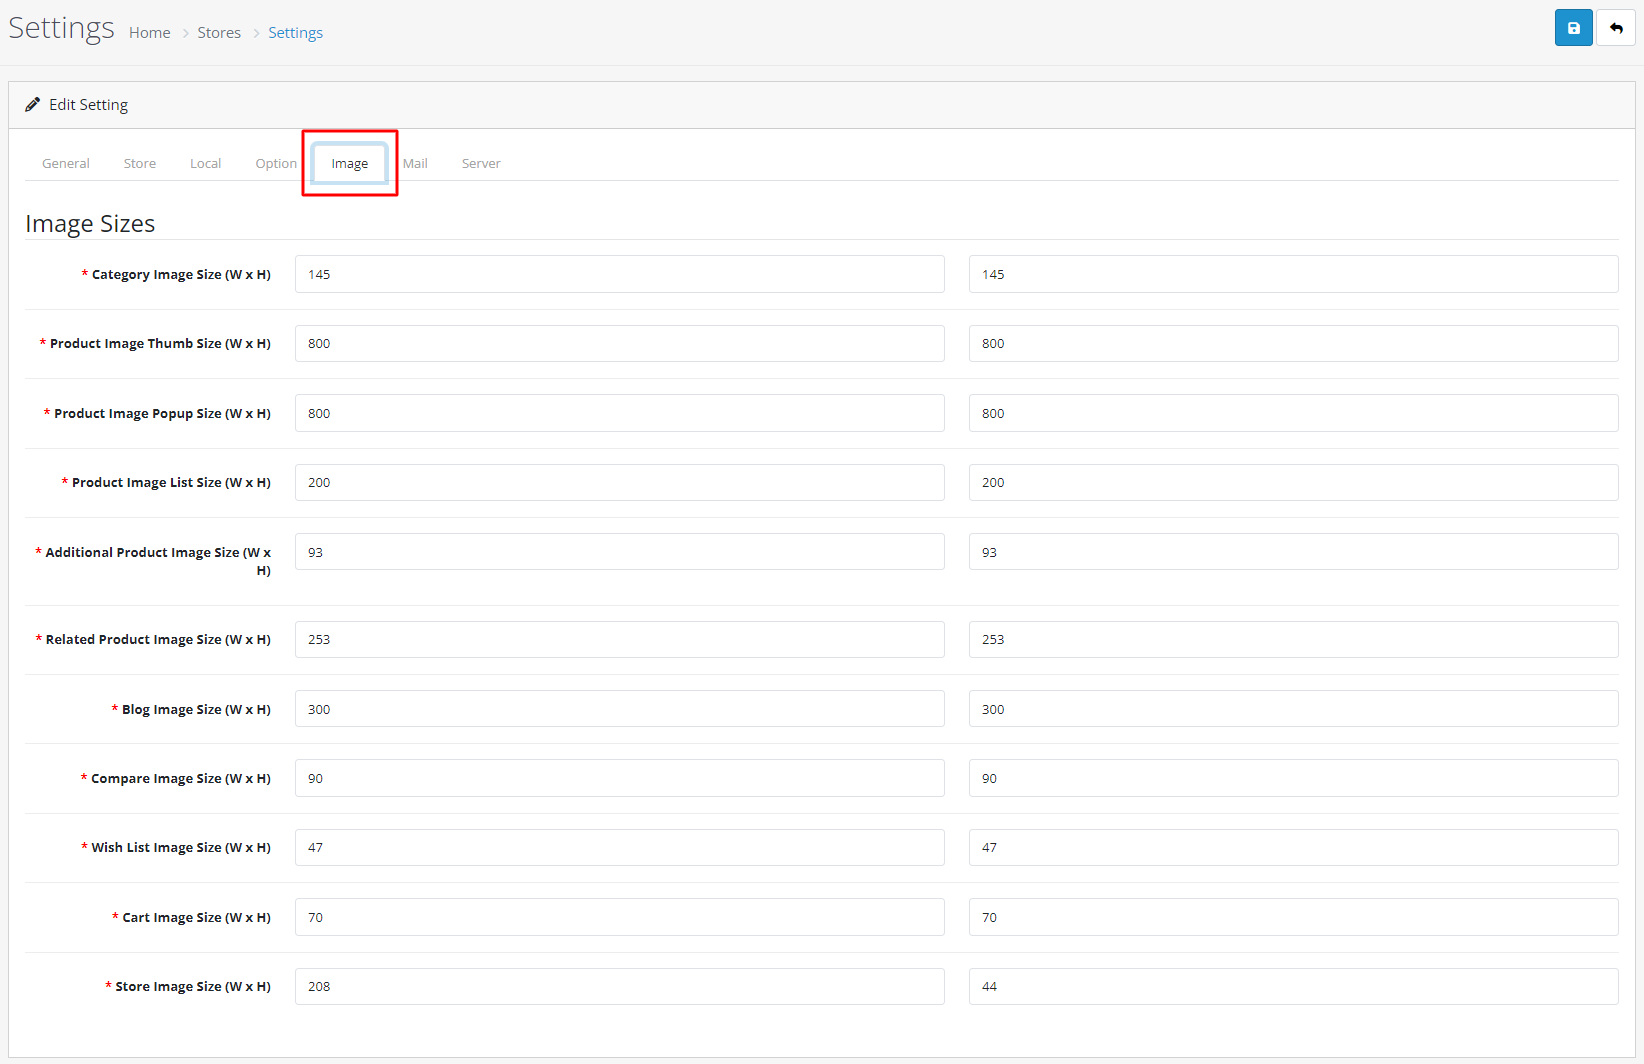Focus the Store Image Size height field
Screen dimensions: 1644x1064
(x=1293, y=986)
